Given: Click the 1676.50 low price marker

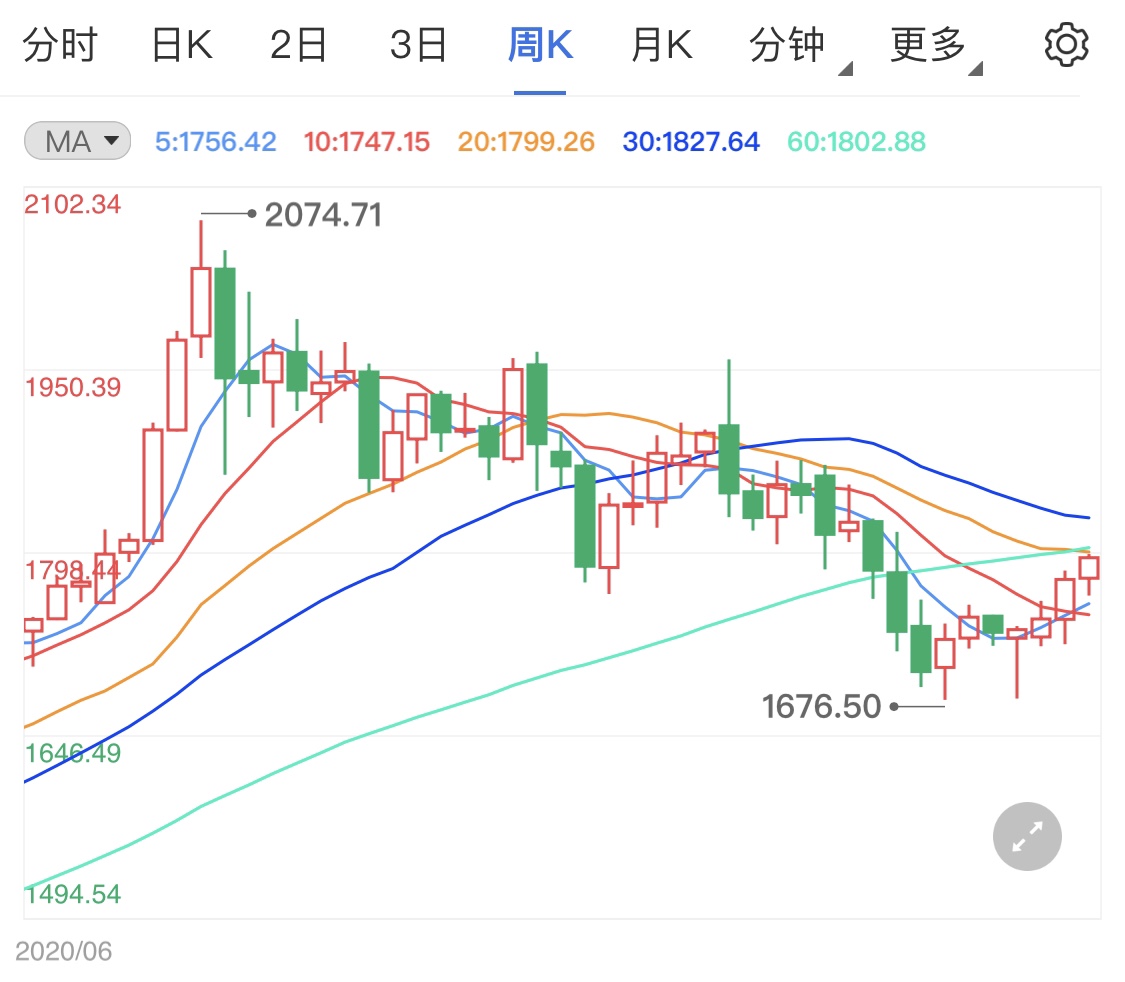Looking at the screenshot, I should click(x=821, y=707).
